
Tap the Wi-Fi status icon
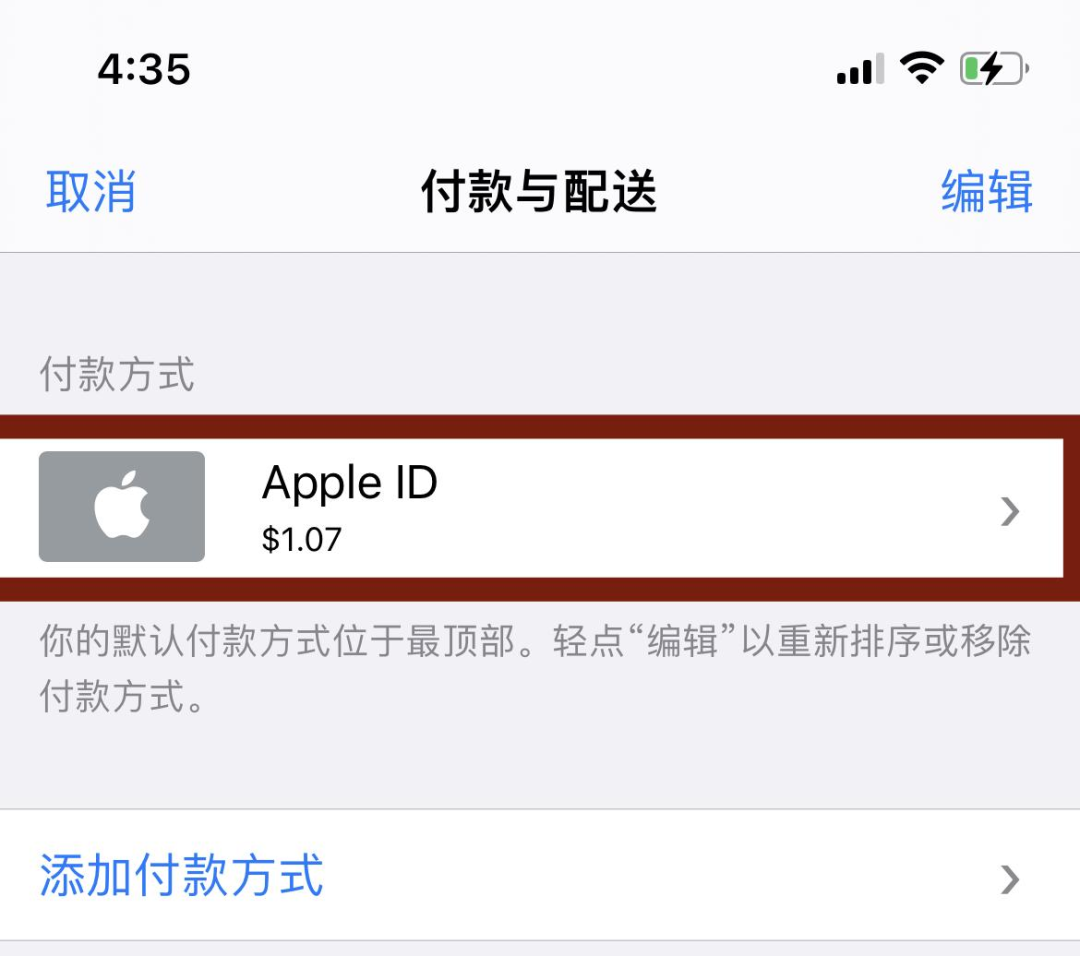(922, 67)
